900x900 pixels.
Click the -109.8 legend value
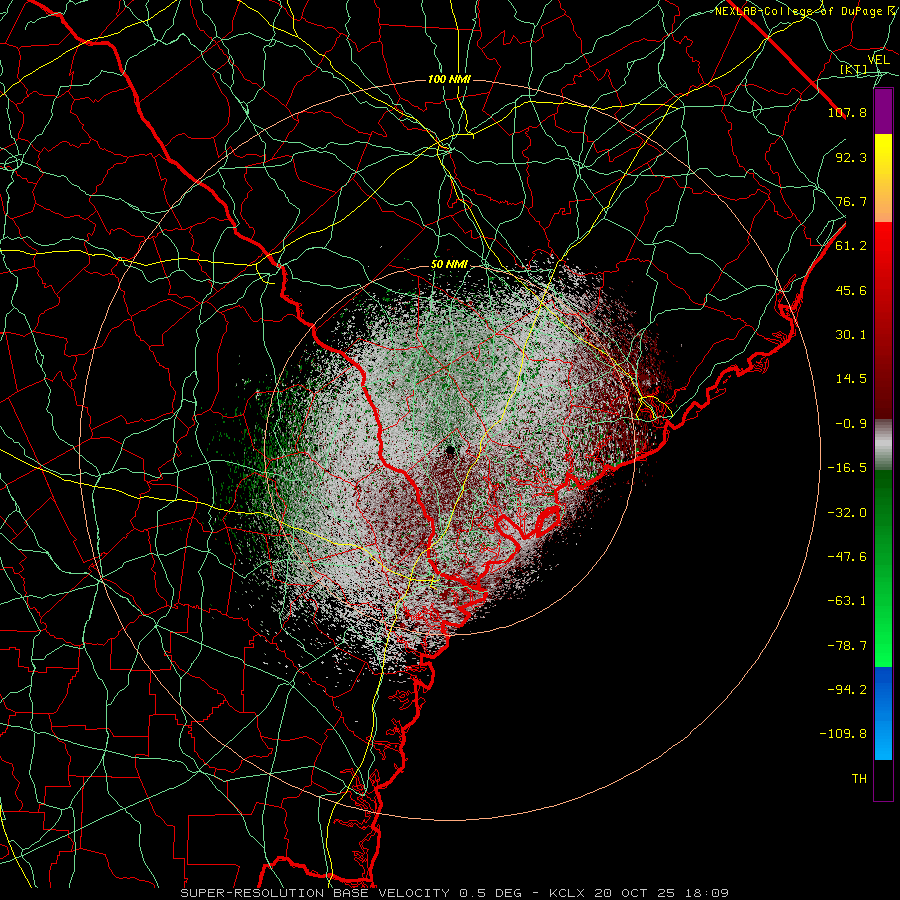coord(843,734)
